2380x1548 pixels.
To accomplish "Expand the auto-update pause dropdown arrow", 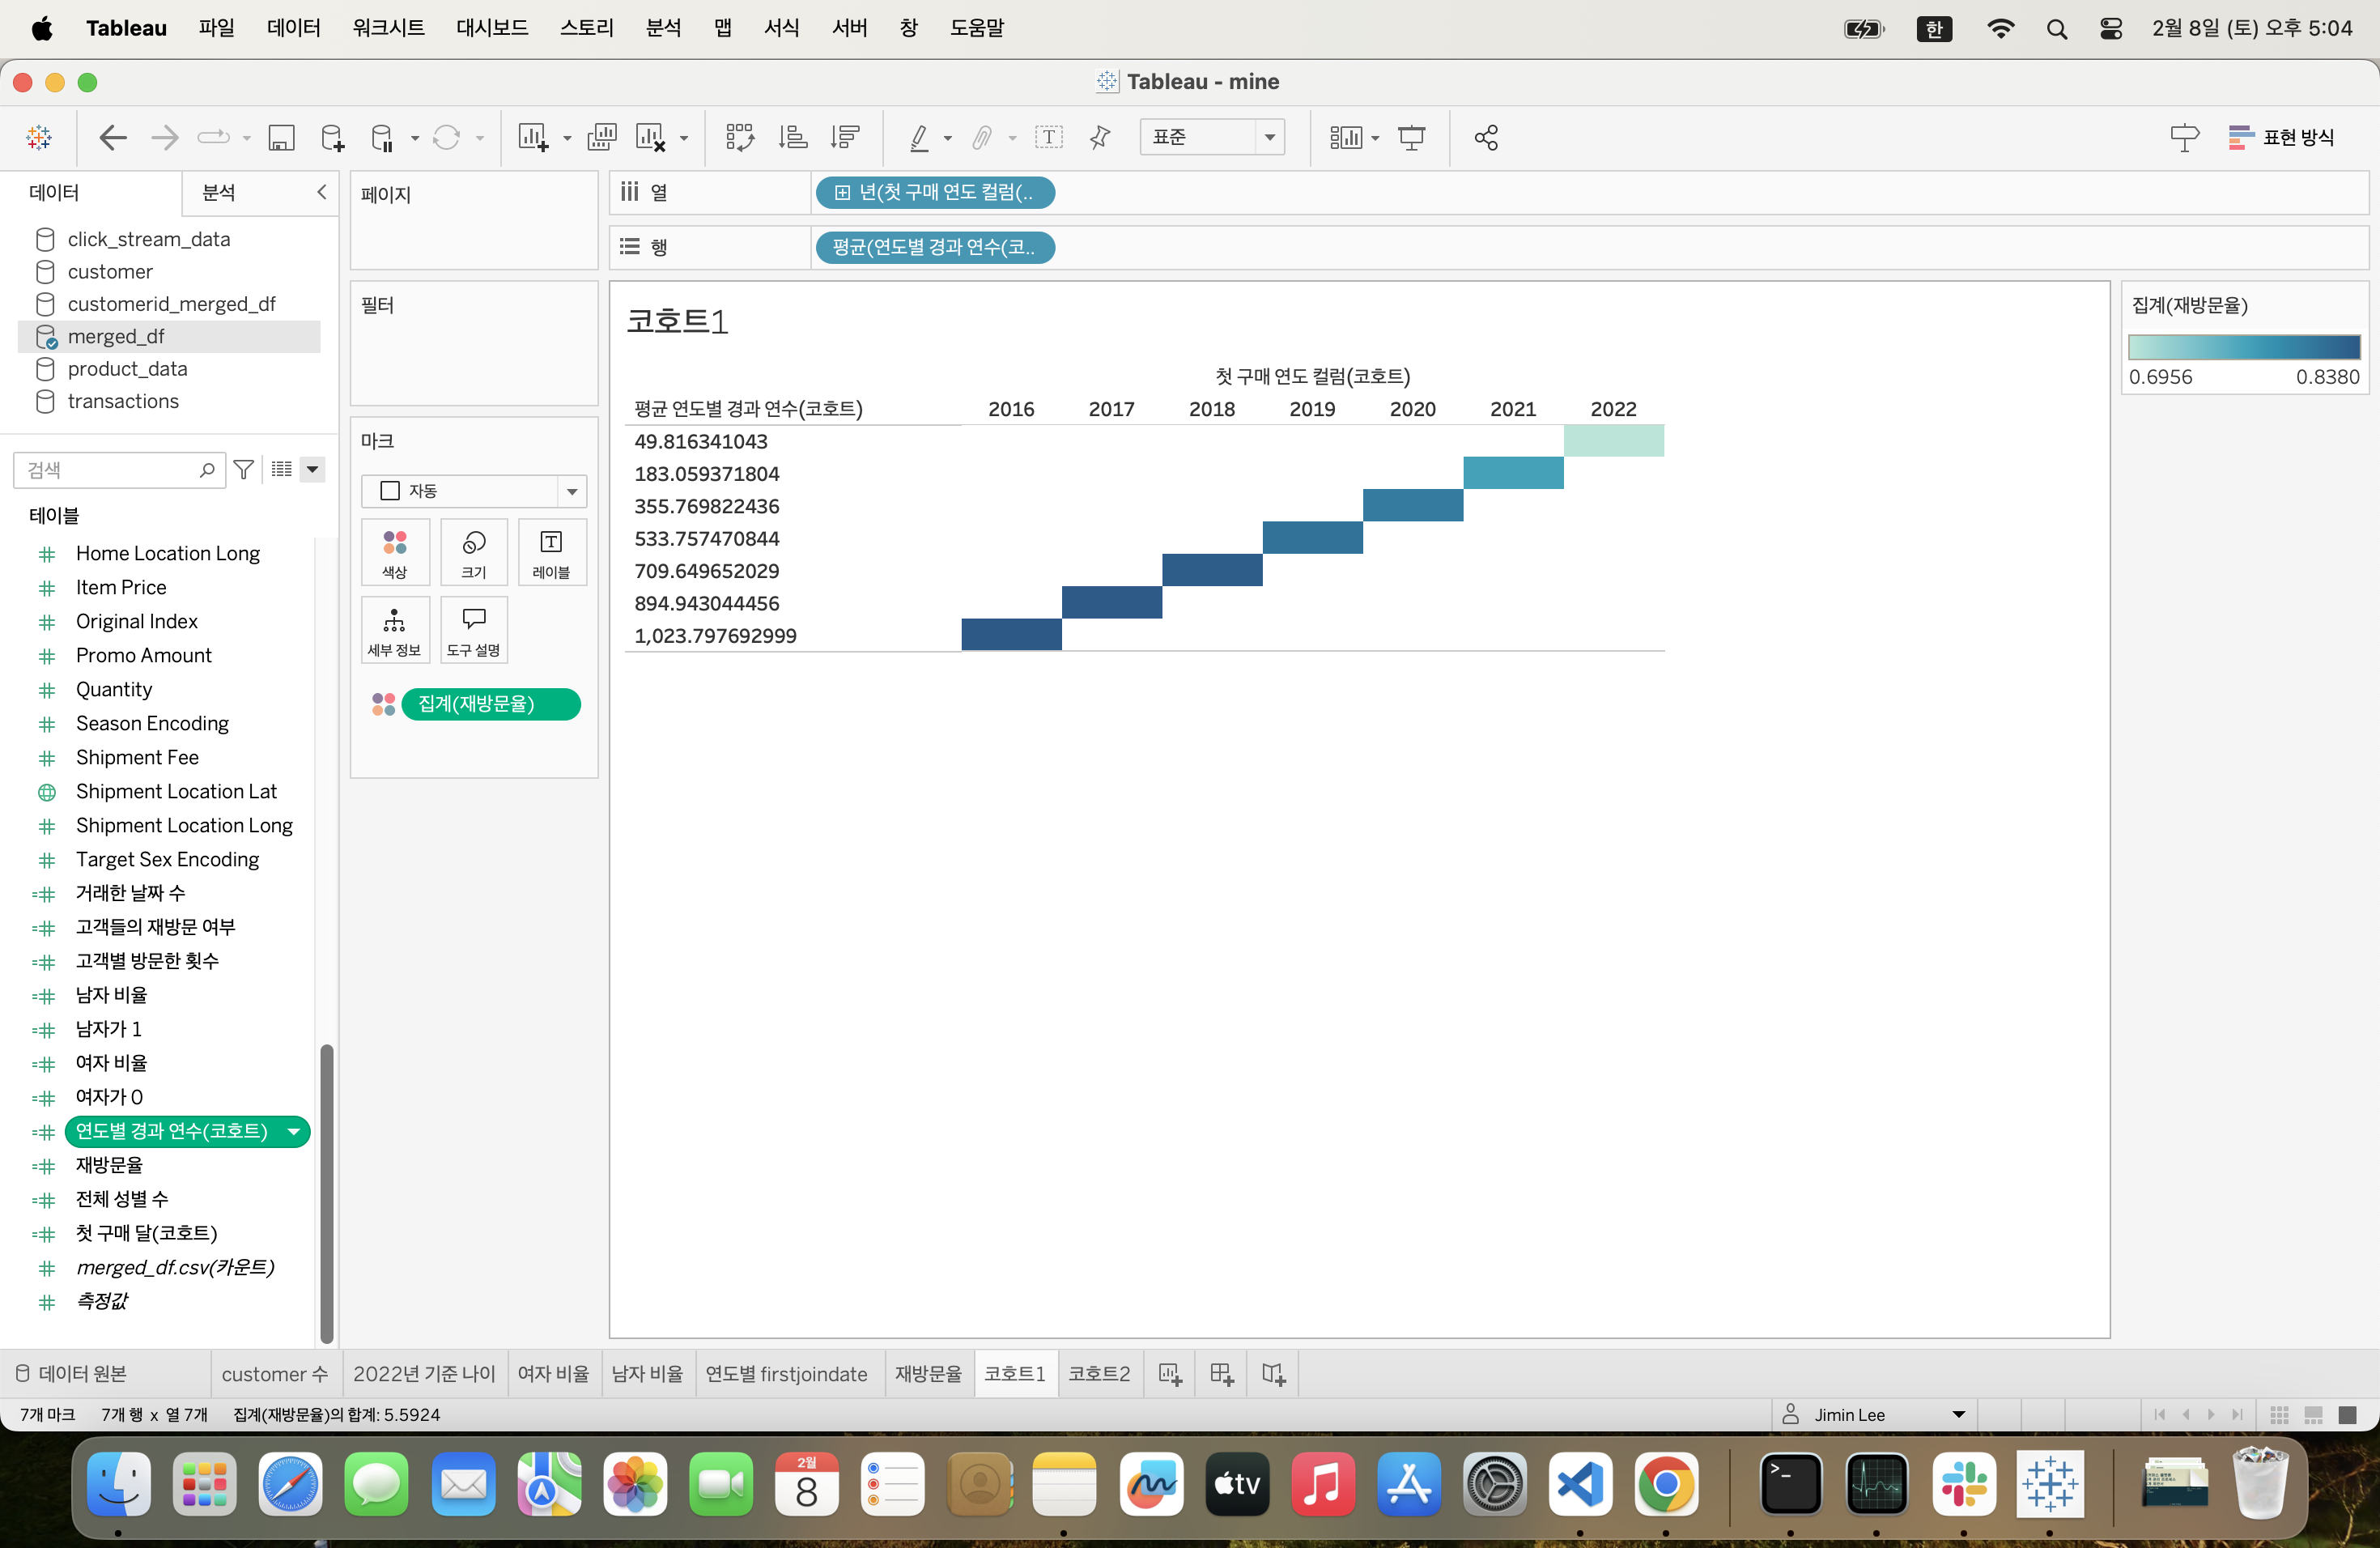I will click(415, 138).
